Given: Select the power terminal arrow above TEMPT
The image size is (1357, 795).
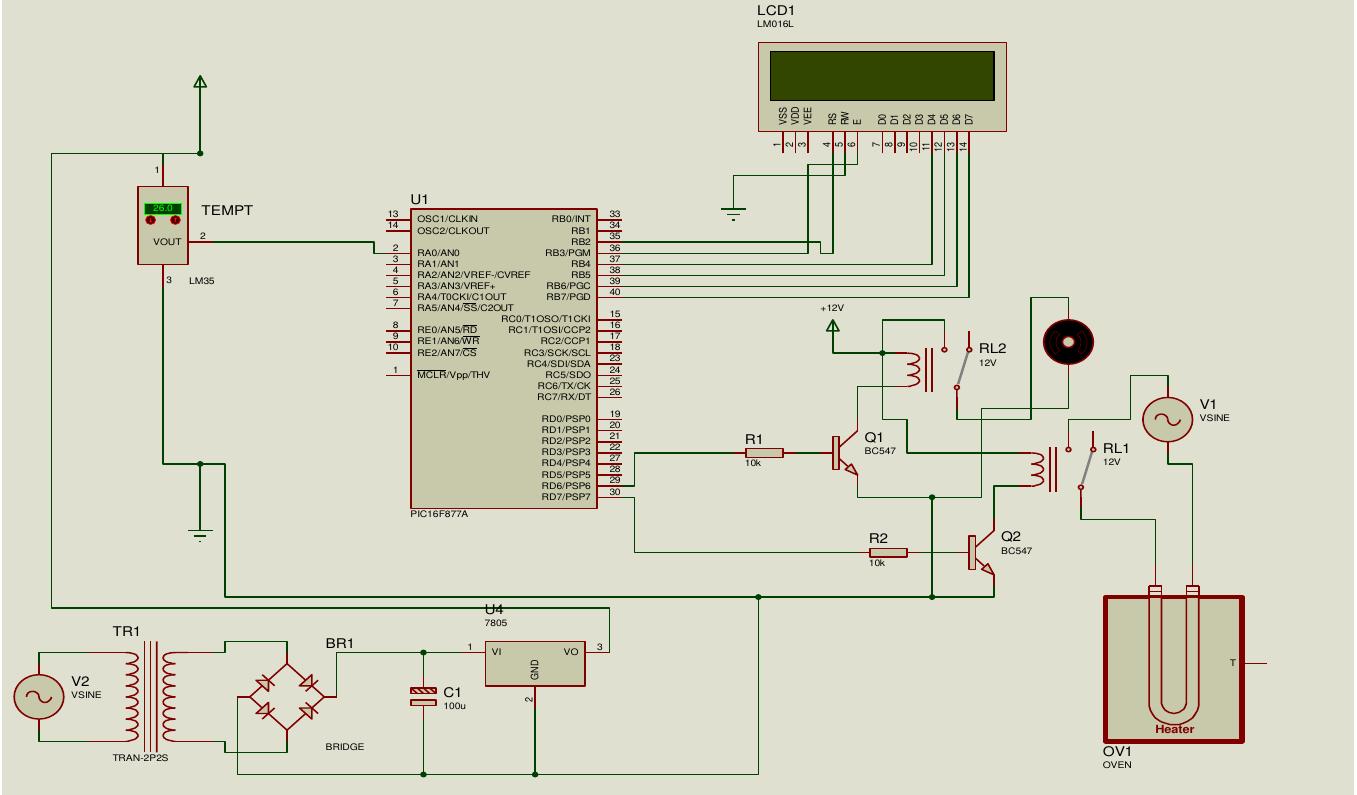Looking at the screenshot, I should tap(200, 82).
